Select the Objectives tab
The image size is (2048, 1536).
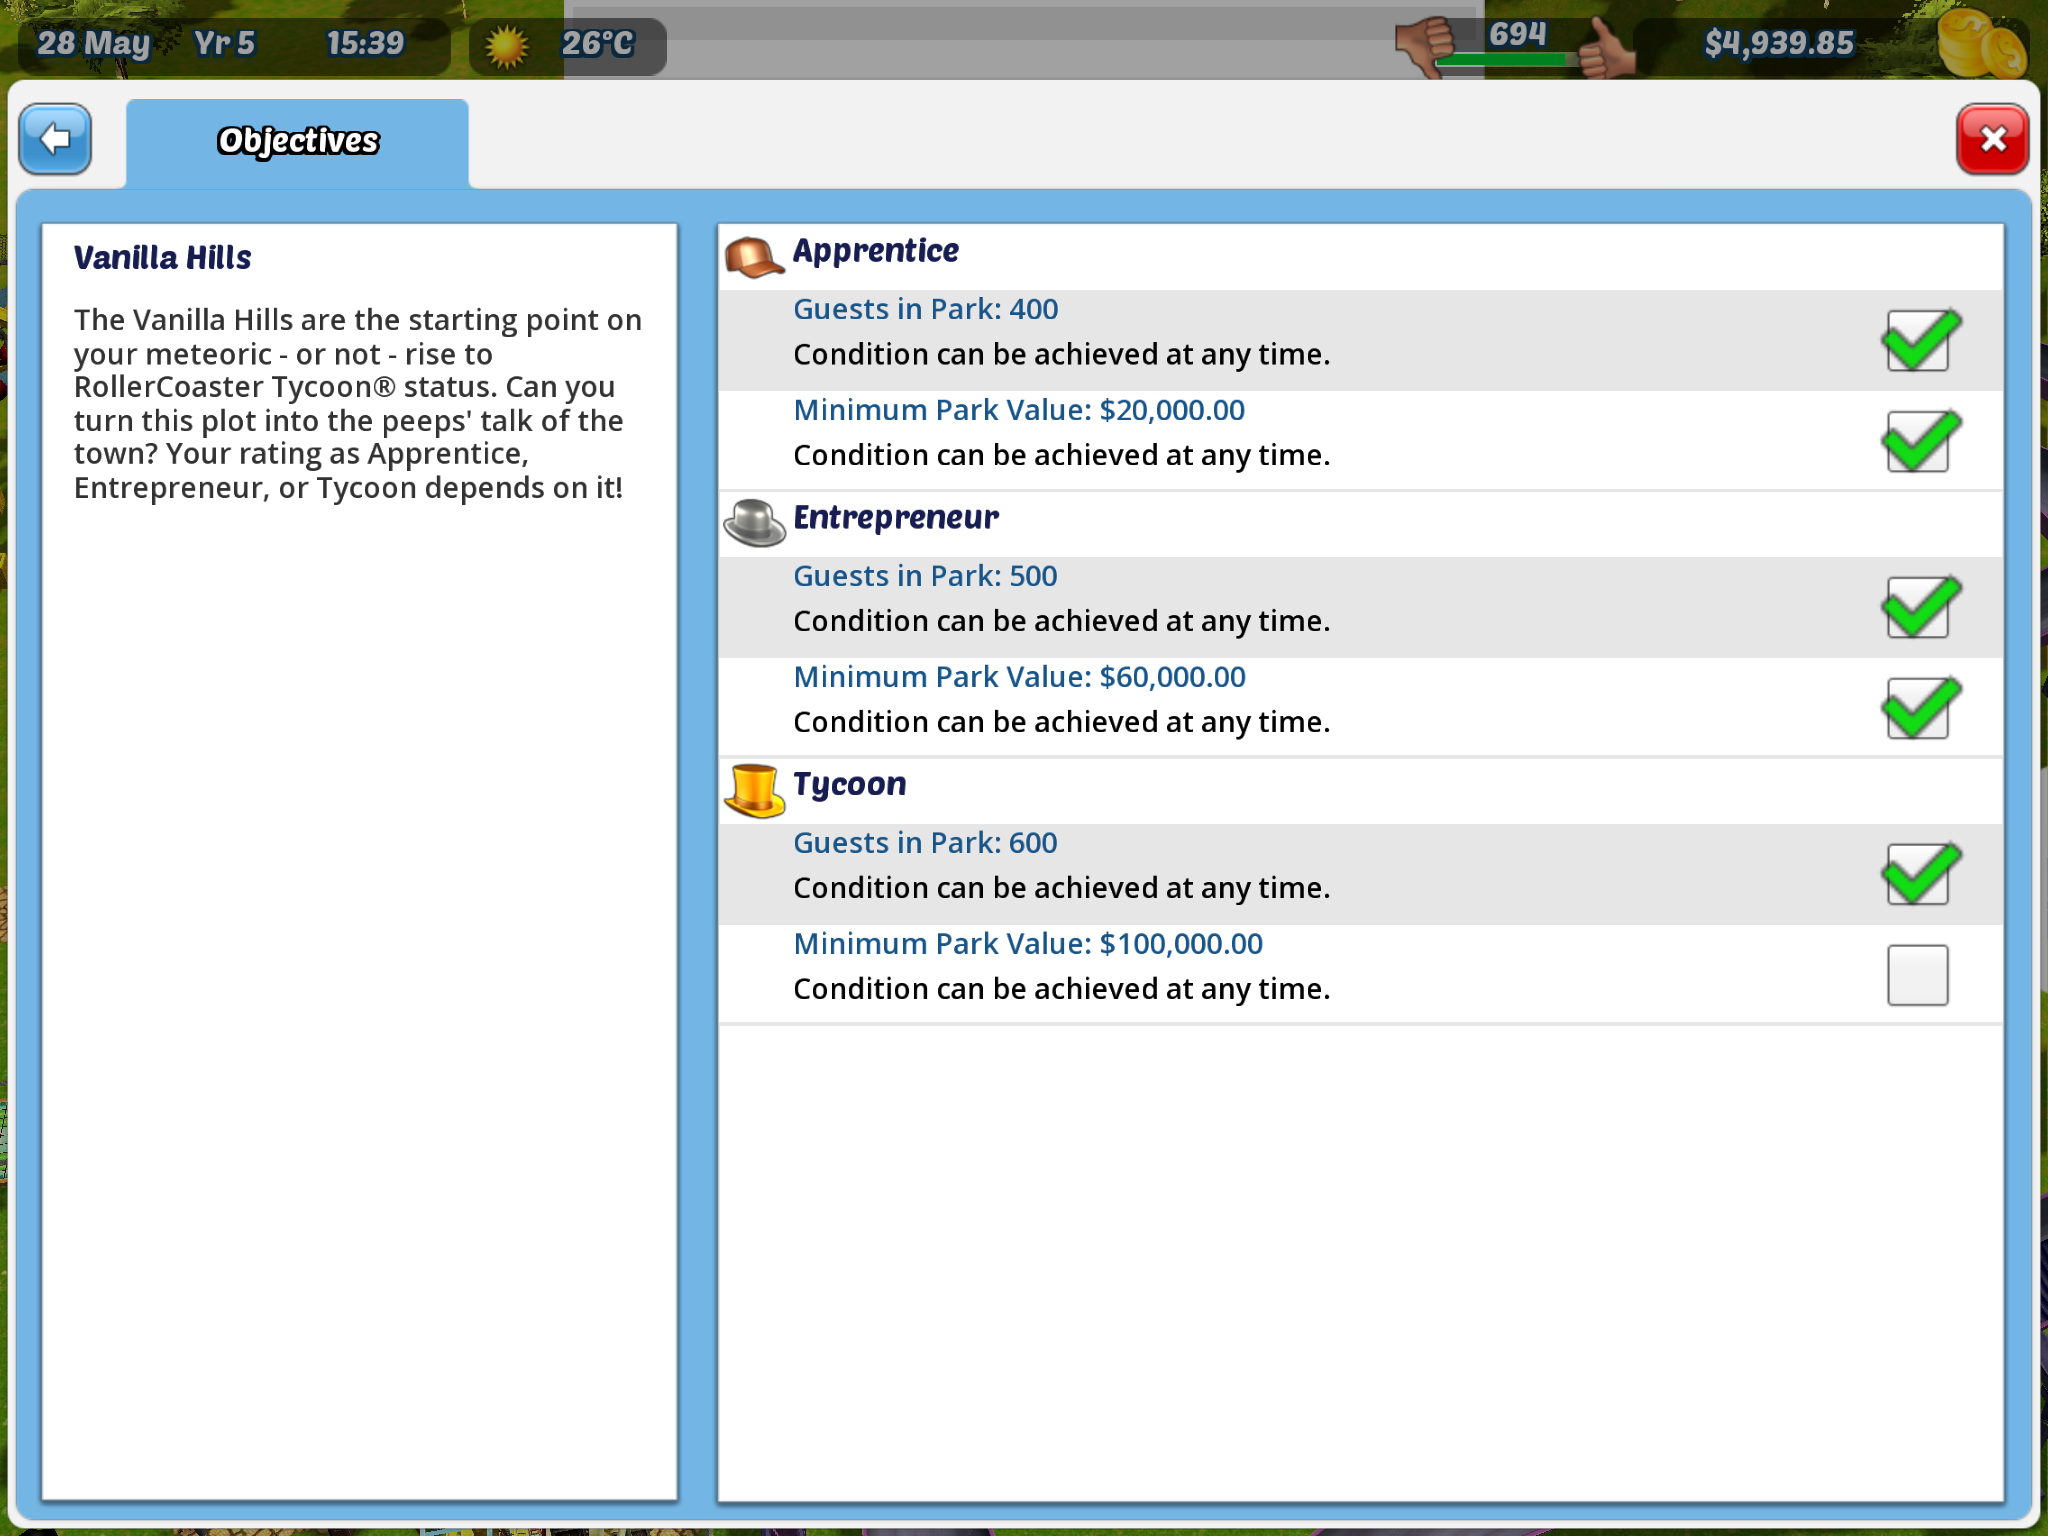pyautogui.click(x=297, y=142)
